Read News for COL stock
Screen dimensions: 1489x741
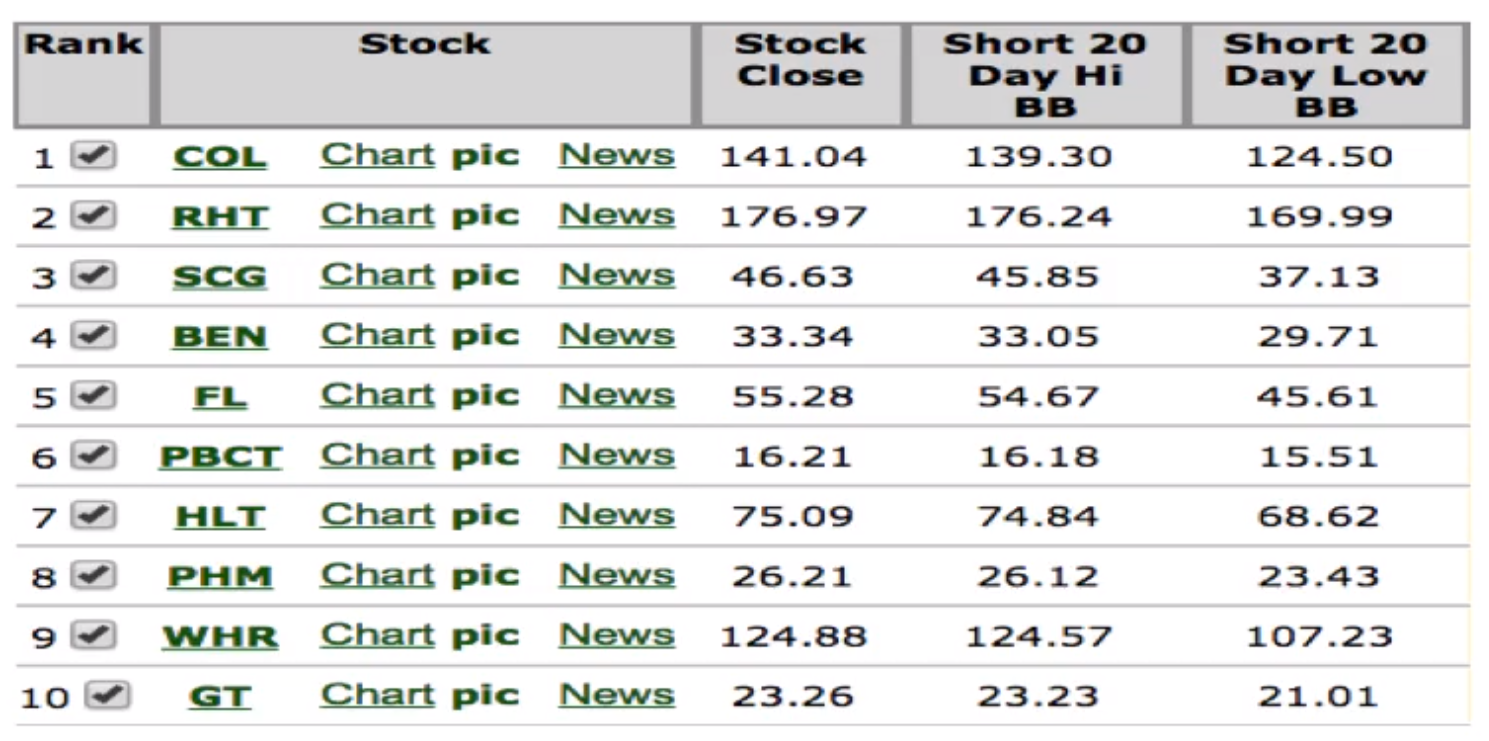coord(616,156)
